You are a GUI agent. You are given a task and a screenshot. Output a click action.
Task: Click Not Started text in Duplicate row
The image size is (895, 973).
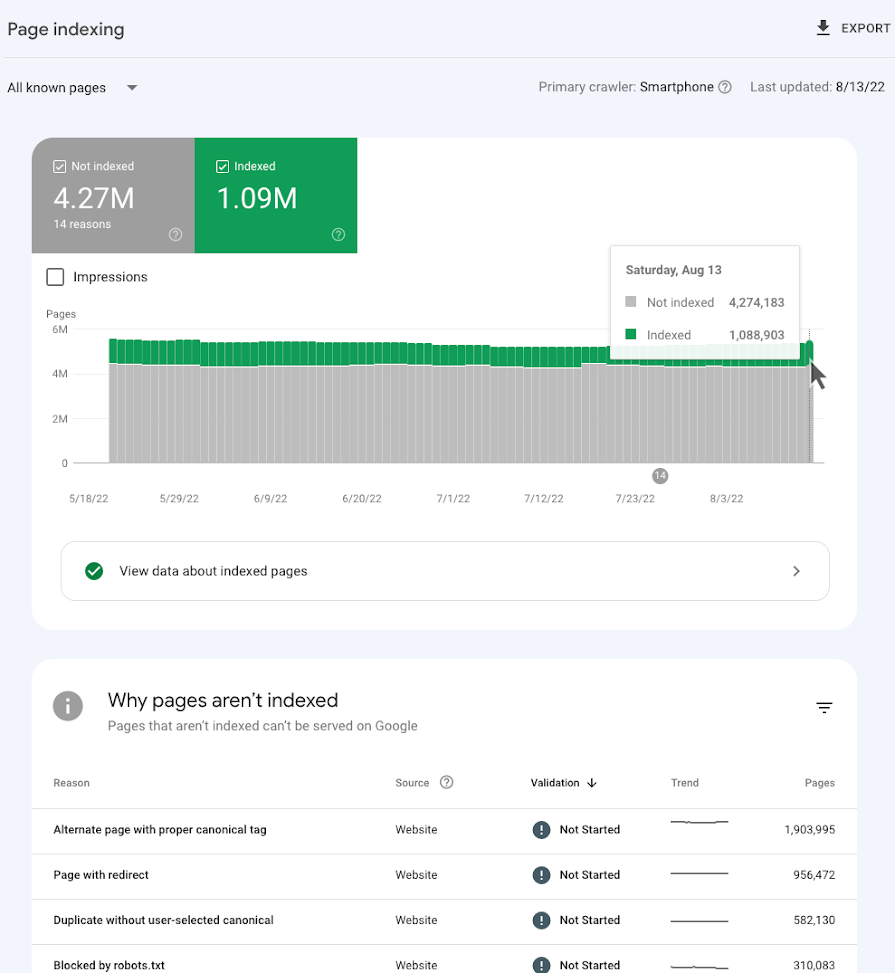590,920
